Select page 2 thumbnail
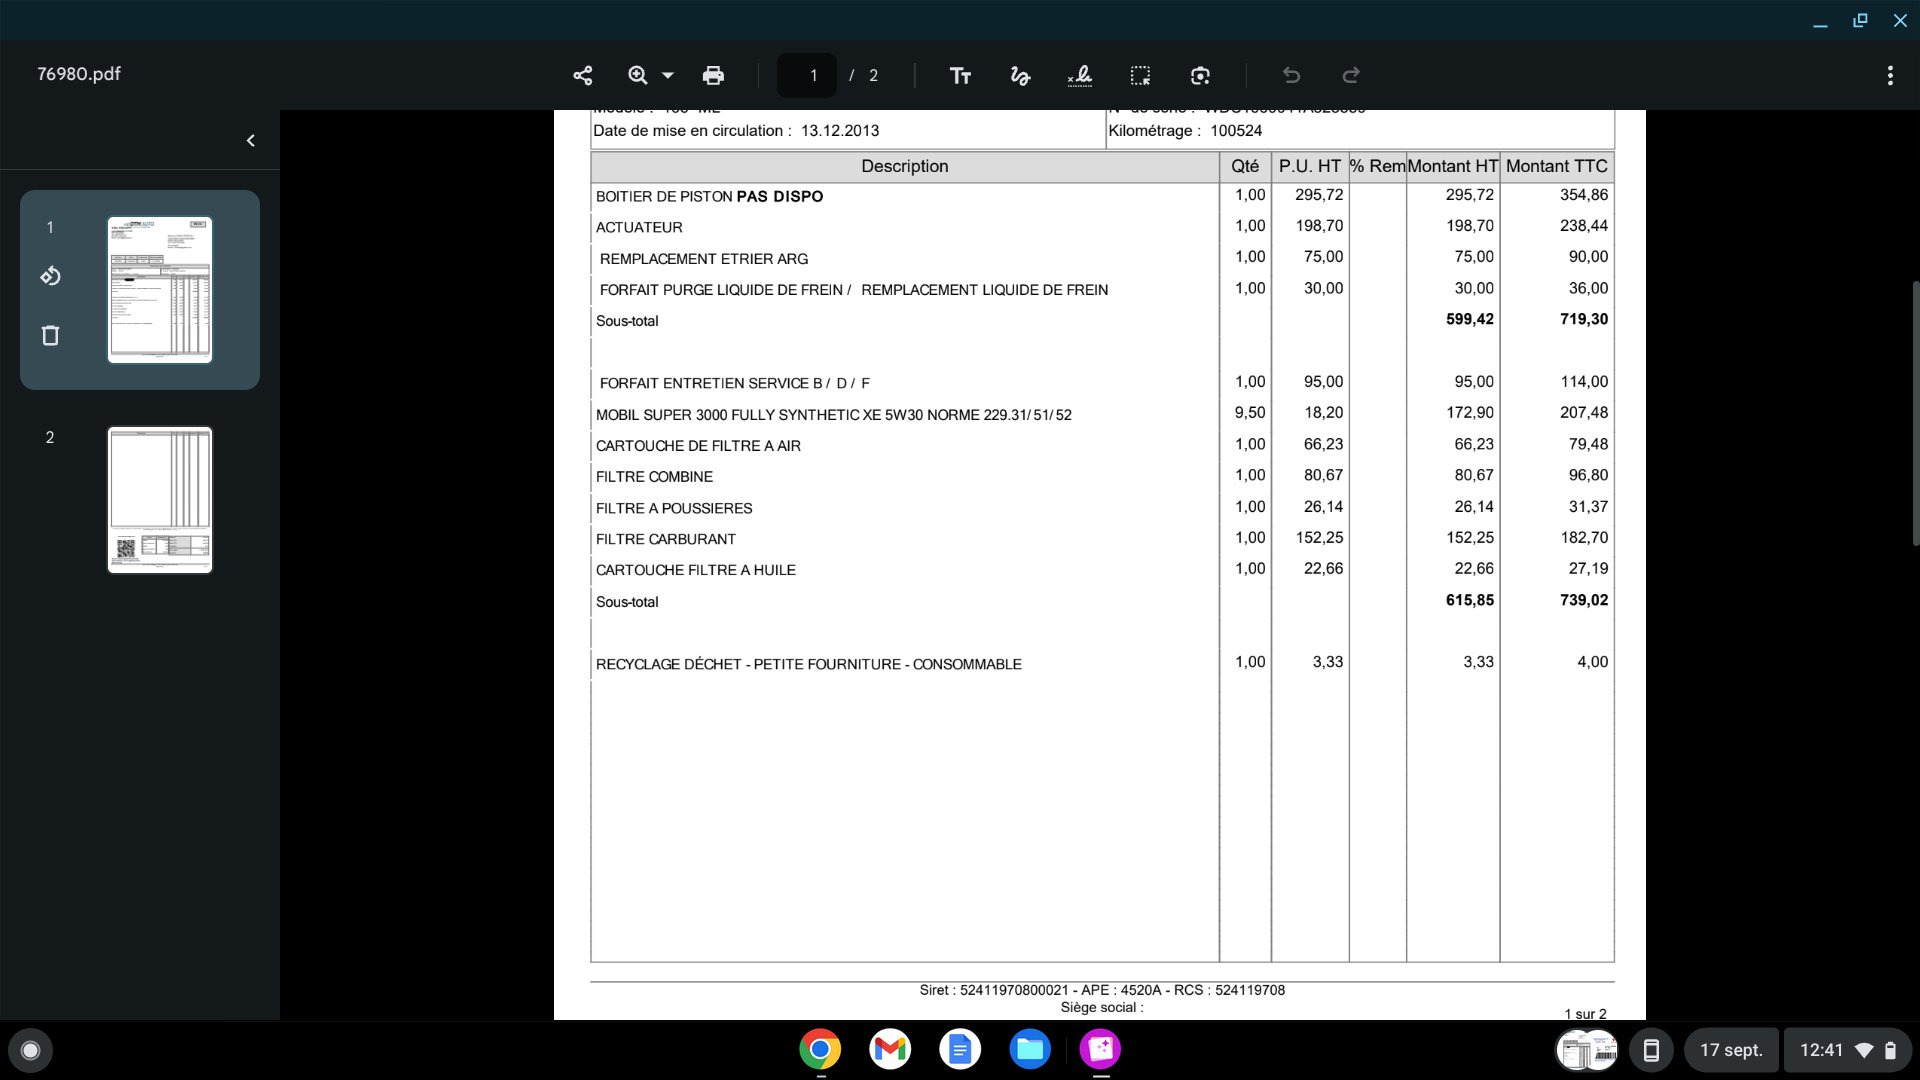This screenshot has width=1920, height=1080. (160, 500)
